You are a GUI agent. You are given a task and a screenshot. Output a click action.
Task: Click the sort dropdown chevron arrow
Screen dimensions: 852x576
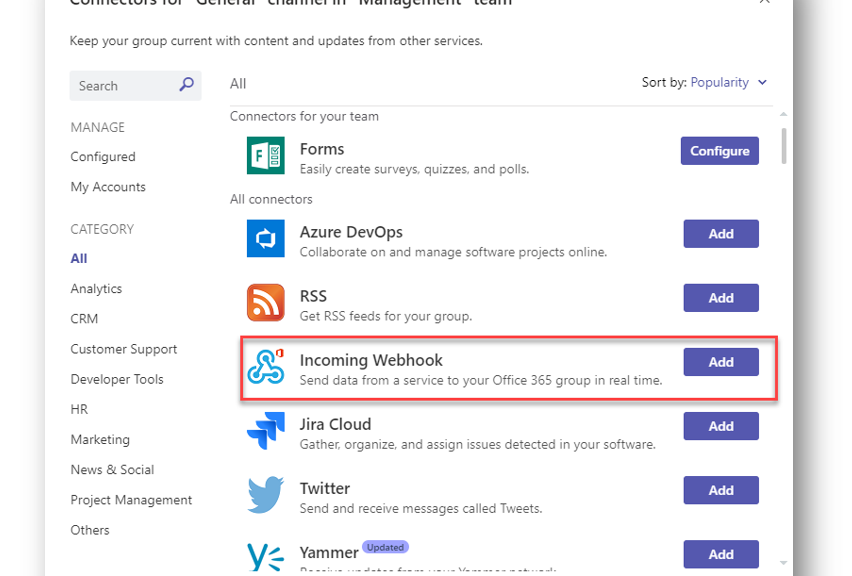762,83
